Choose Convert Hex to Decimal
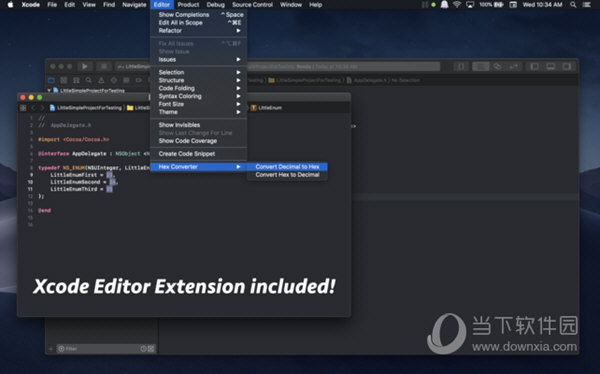The width and height of the screenshot is (600, 374). pos(287,175)
